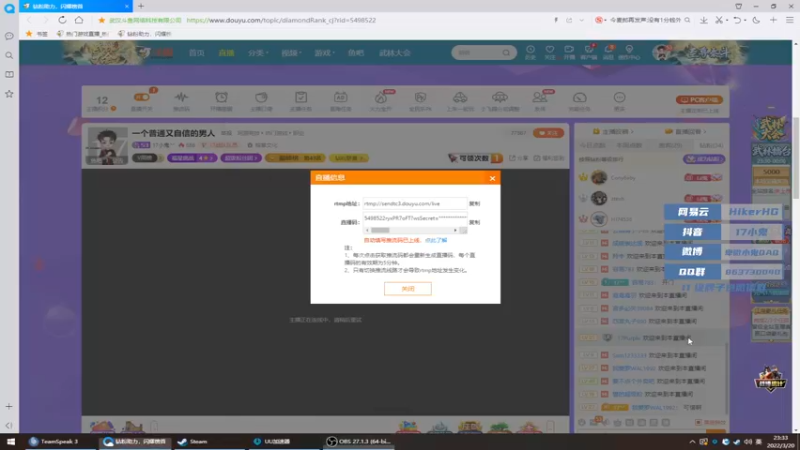800x450 pixels.
Task: Open the checklist task icon in toolbar
Action: point(301,97)
